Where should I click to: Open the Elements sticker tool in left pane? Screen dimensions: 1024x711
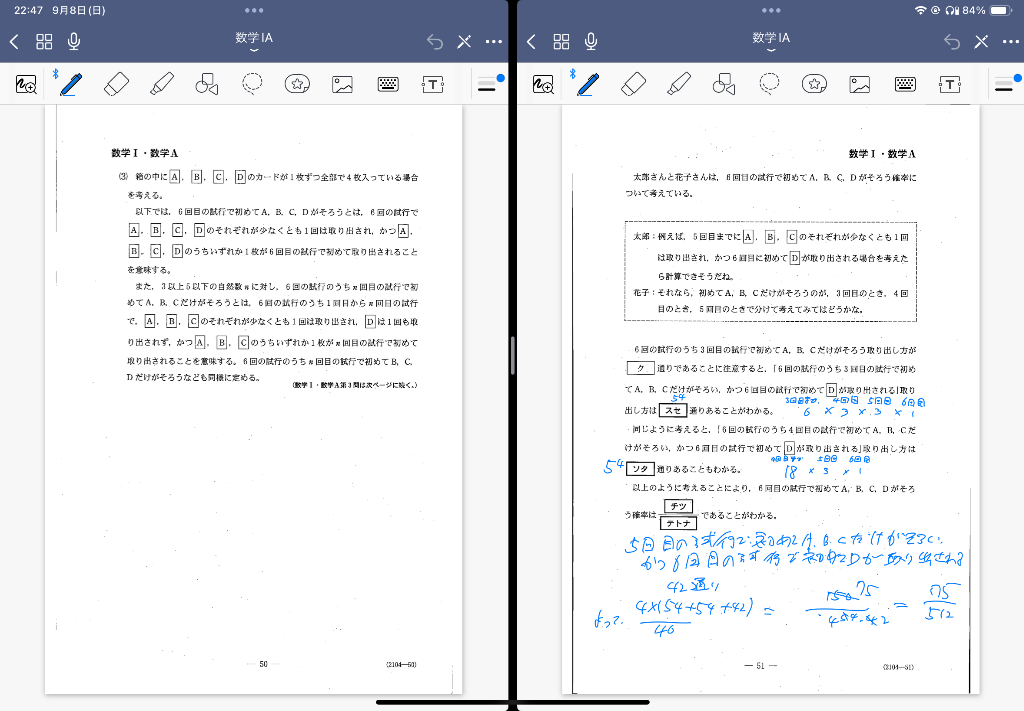pyautogui.click(x=296, y=84)
